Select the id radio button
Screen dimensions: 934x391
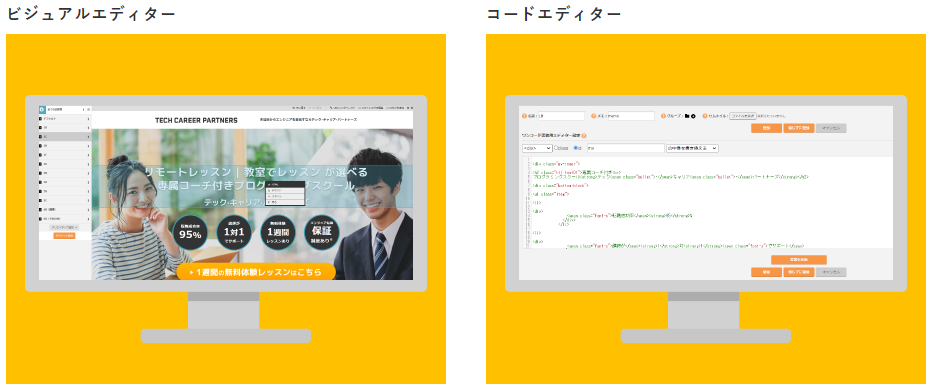tap(575, 148)
